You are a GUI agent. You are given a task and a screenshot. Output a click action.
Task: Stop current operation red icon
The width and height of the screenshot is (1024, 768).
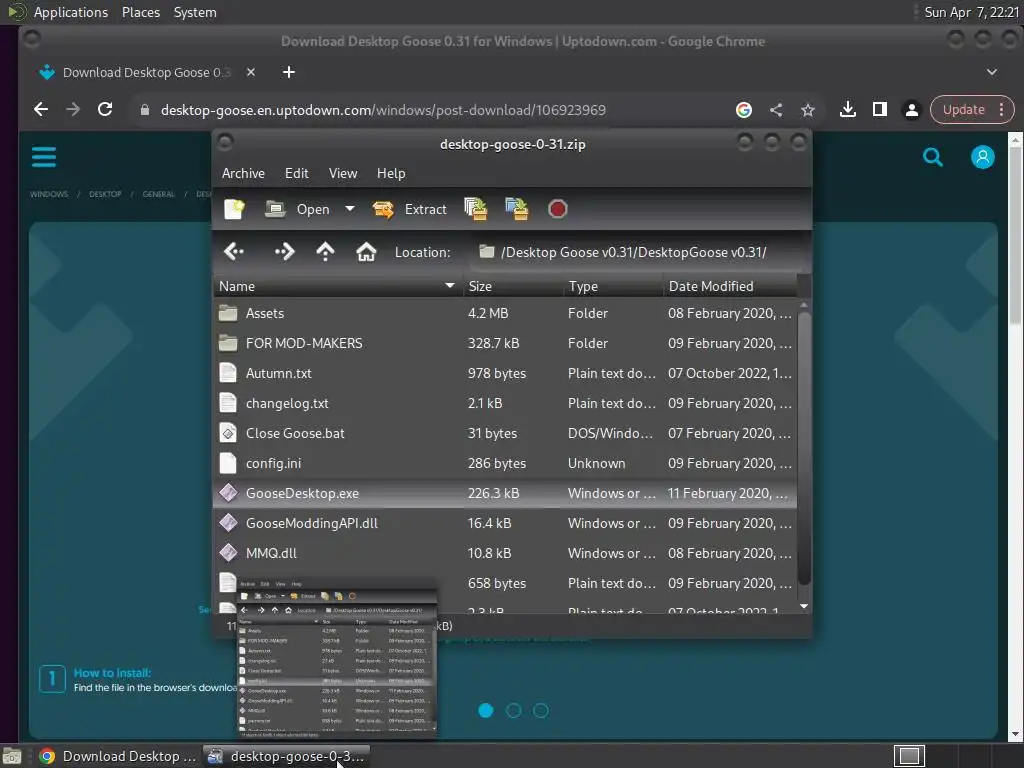click(x=557, y=209)
